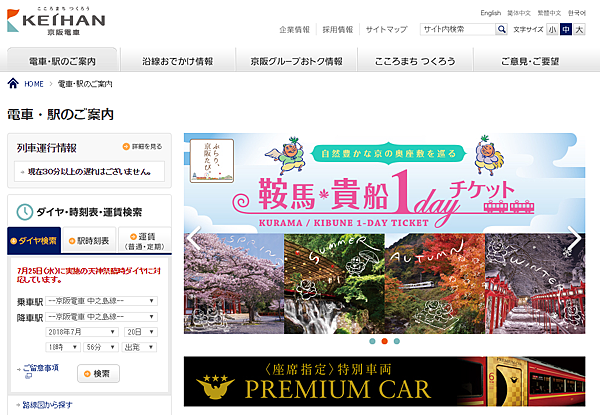Click 現在30分以上の遅れはございません status text

click(x=89, y=172)
